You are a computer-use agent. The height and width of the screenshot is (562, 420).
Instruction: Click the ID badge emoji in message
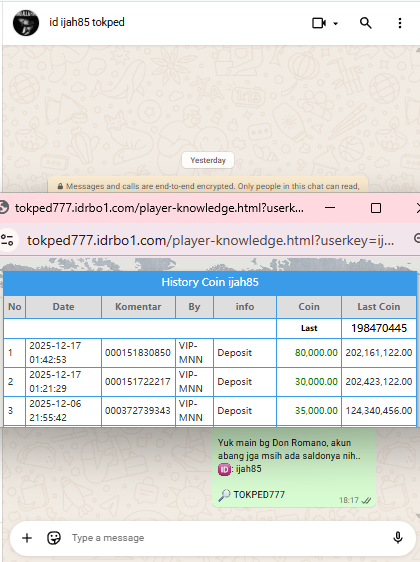click(x=224, y=469)
